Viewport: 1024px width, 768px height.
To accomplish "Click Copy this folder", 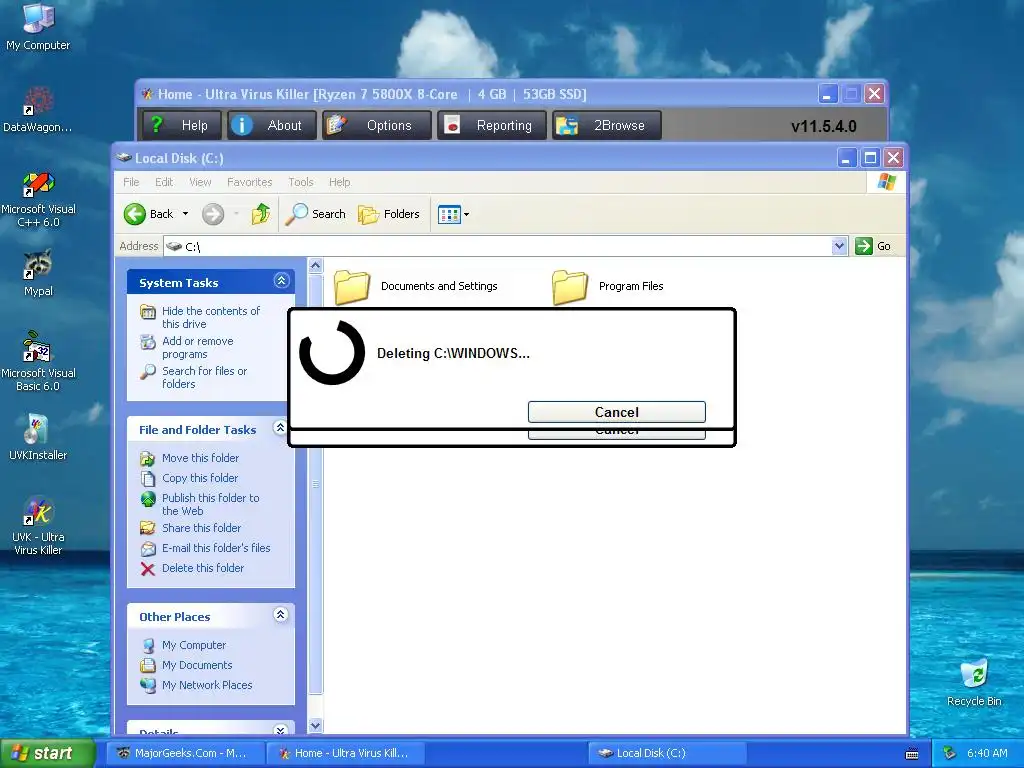I will coord(199,478).
